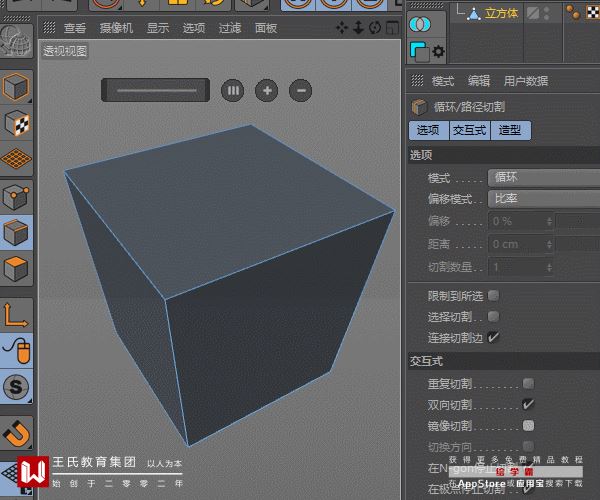The image size is (600, 500).
Task: Open the 偏移模式 dropdown set to 比率
Action: point(544,199)
